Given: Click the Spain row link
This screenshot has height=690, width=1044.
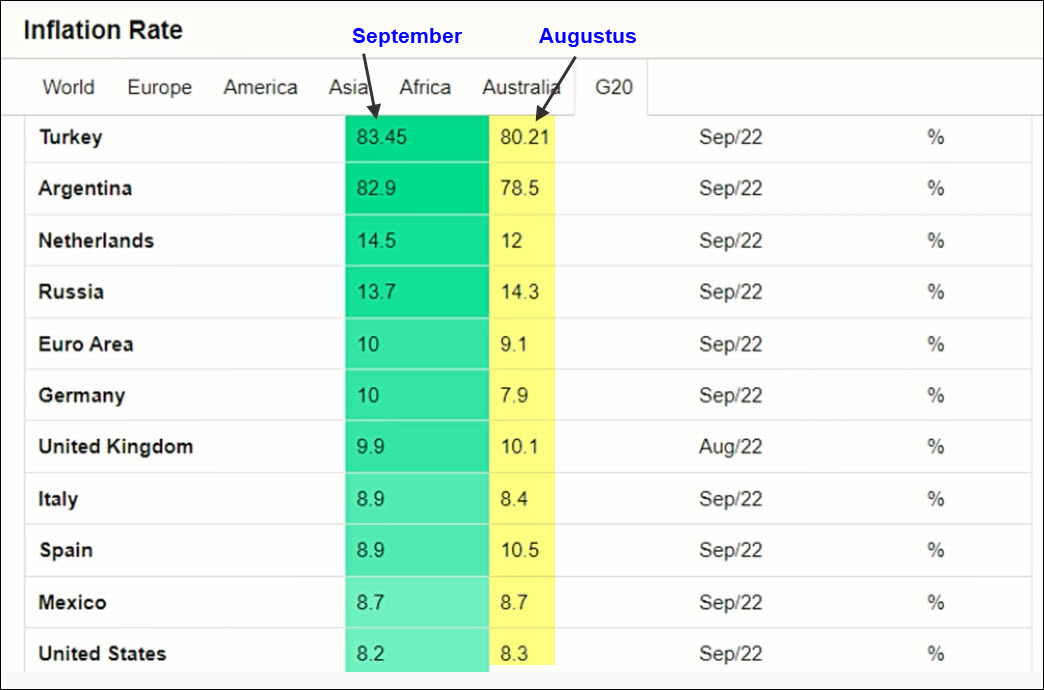Looking at the screenshot, I should click(65, 550).
